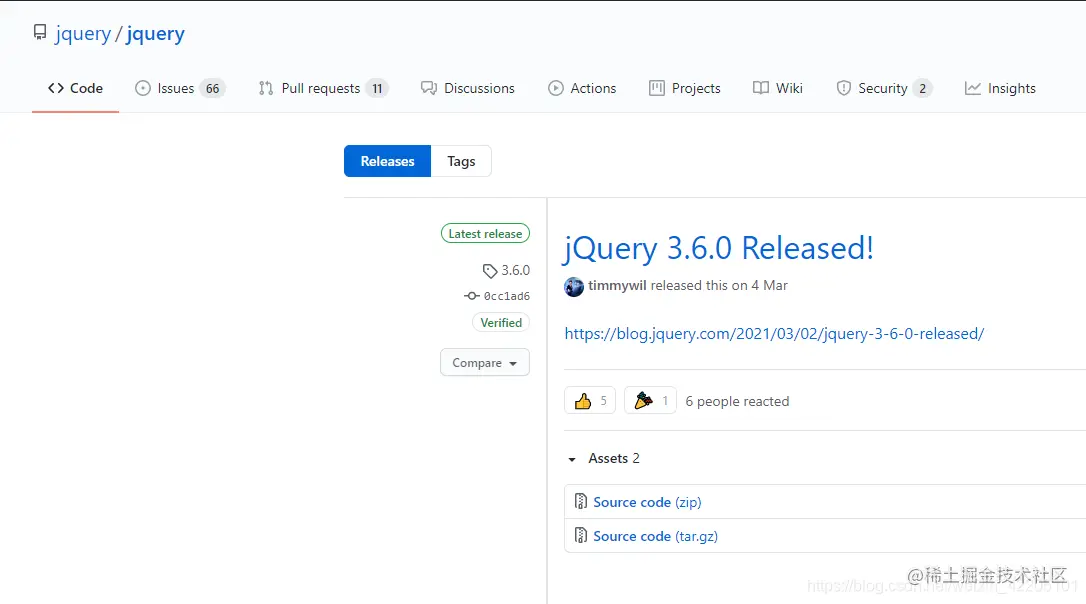1086x604 pixels.
Task: Click the archive icon for Source code (tar.gz)
Action: click(x=581, y=535)
